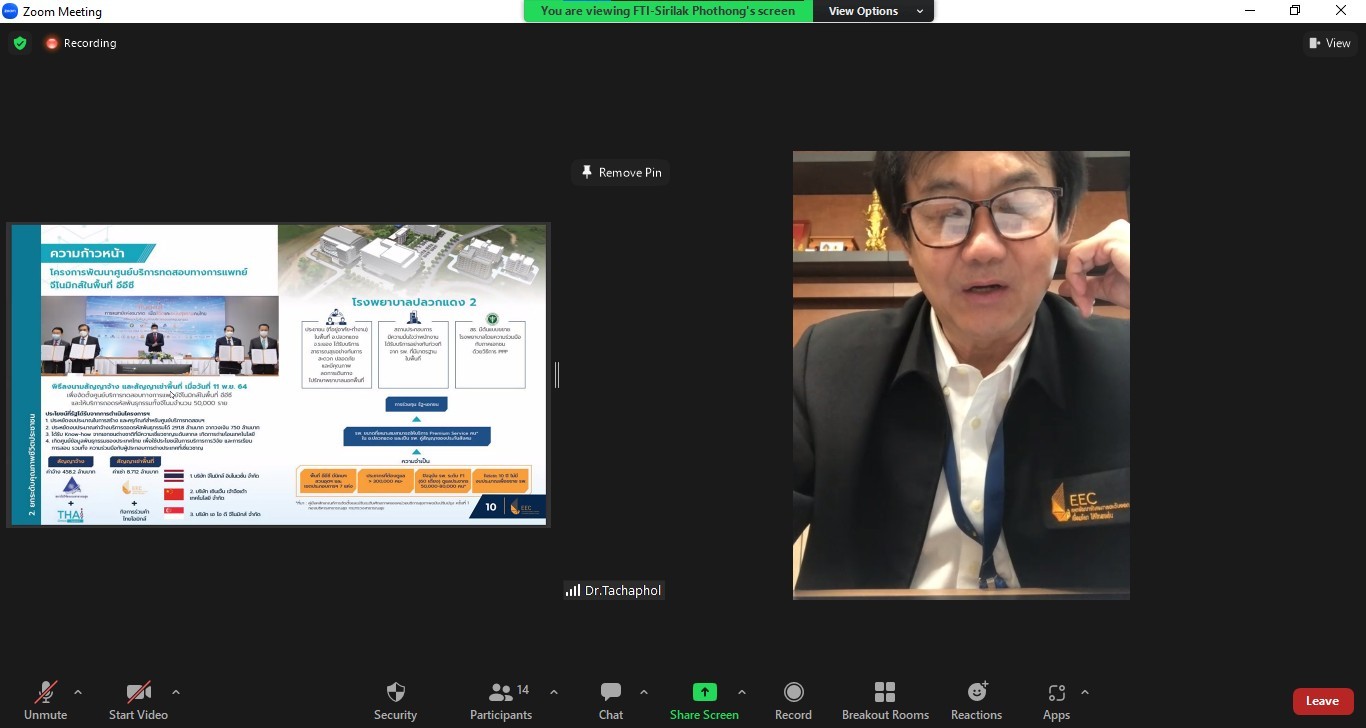Expand Share Screen options arrow
Screen dimensions: 1366x728
click(741, 692)
